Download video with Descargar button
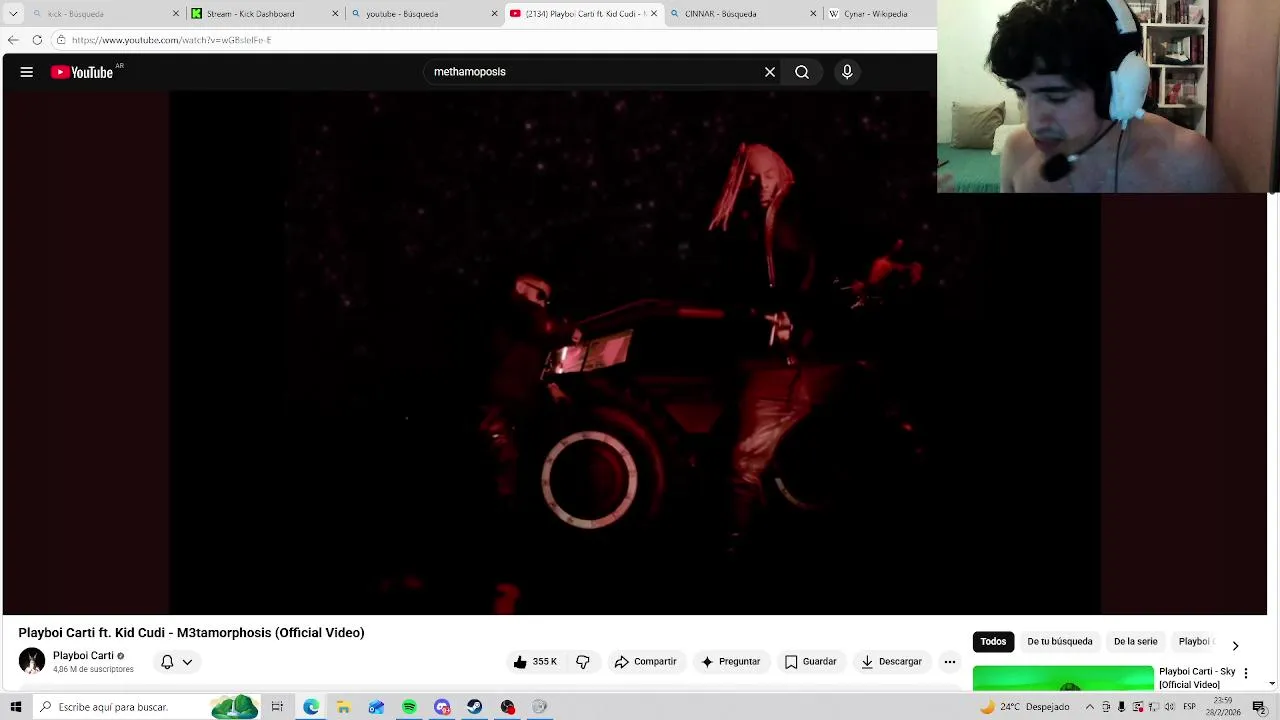This screenshot has height=720, width=1280. pyautogui.click(x=891, y=662)
